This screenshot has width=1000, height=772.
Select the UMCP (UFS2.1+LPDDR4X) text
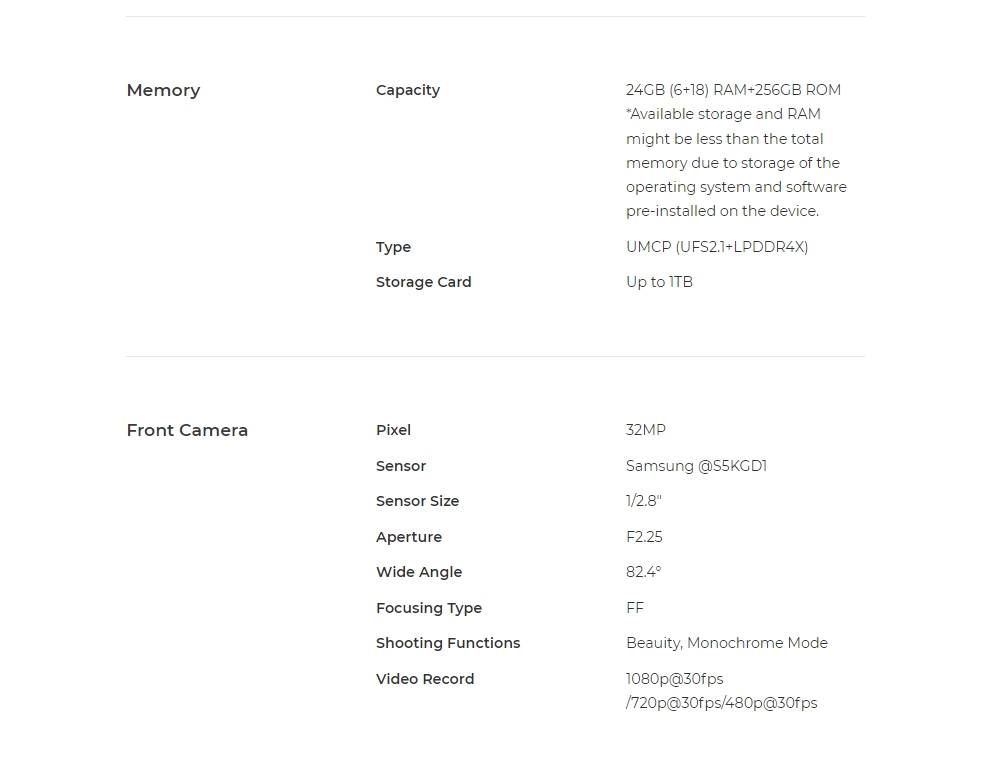tap(717, 247)
